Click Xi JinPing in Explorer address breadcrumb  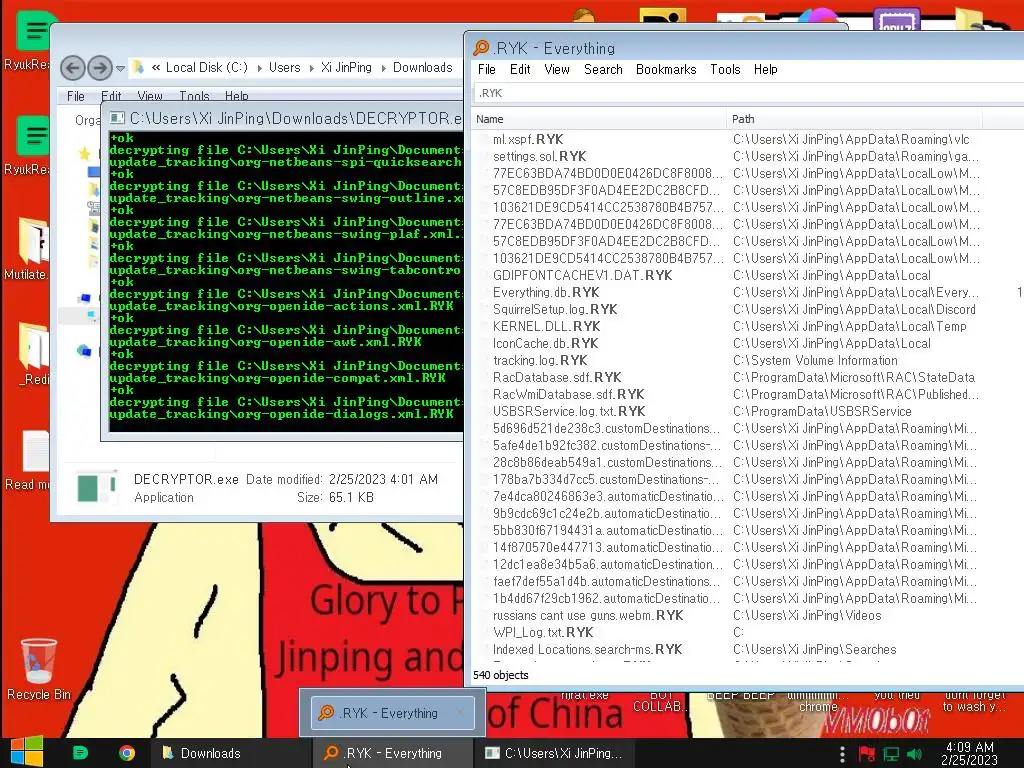[x=346, y=67]
